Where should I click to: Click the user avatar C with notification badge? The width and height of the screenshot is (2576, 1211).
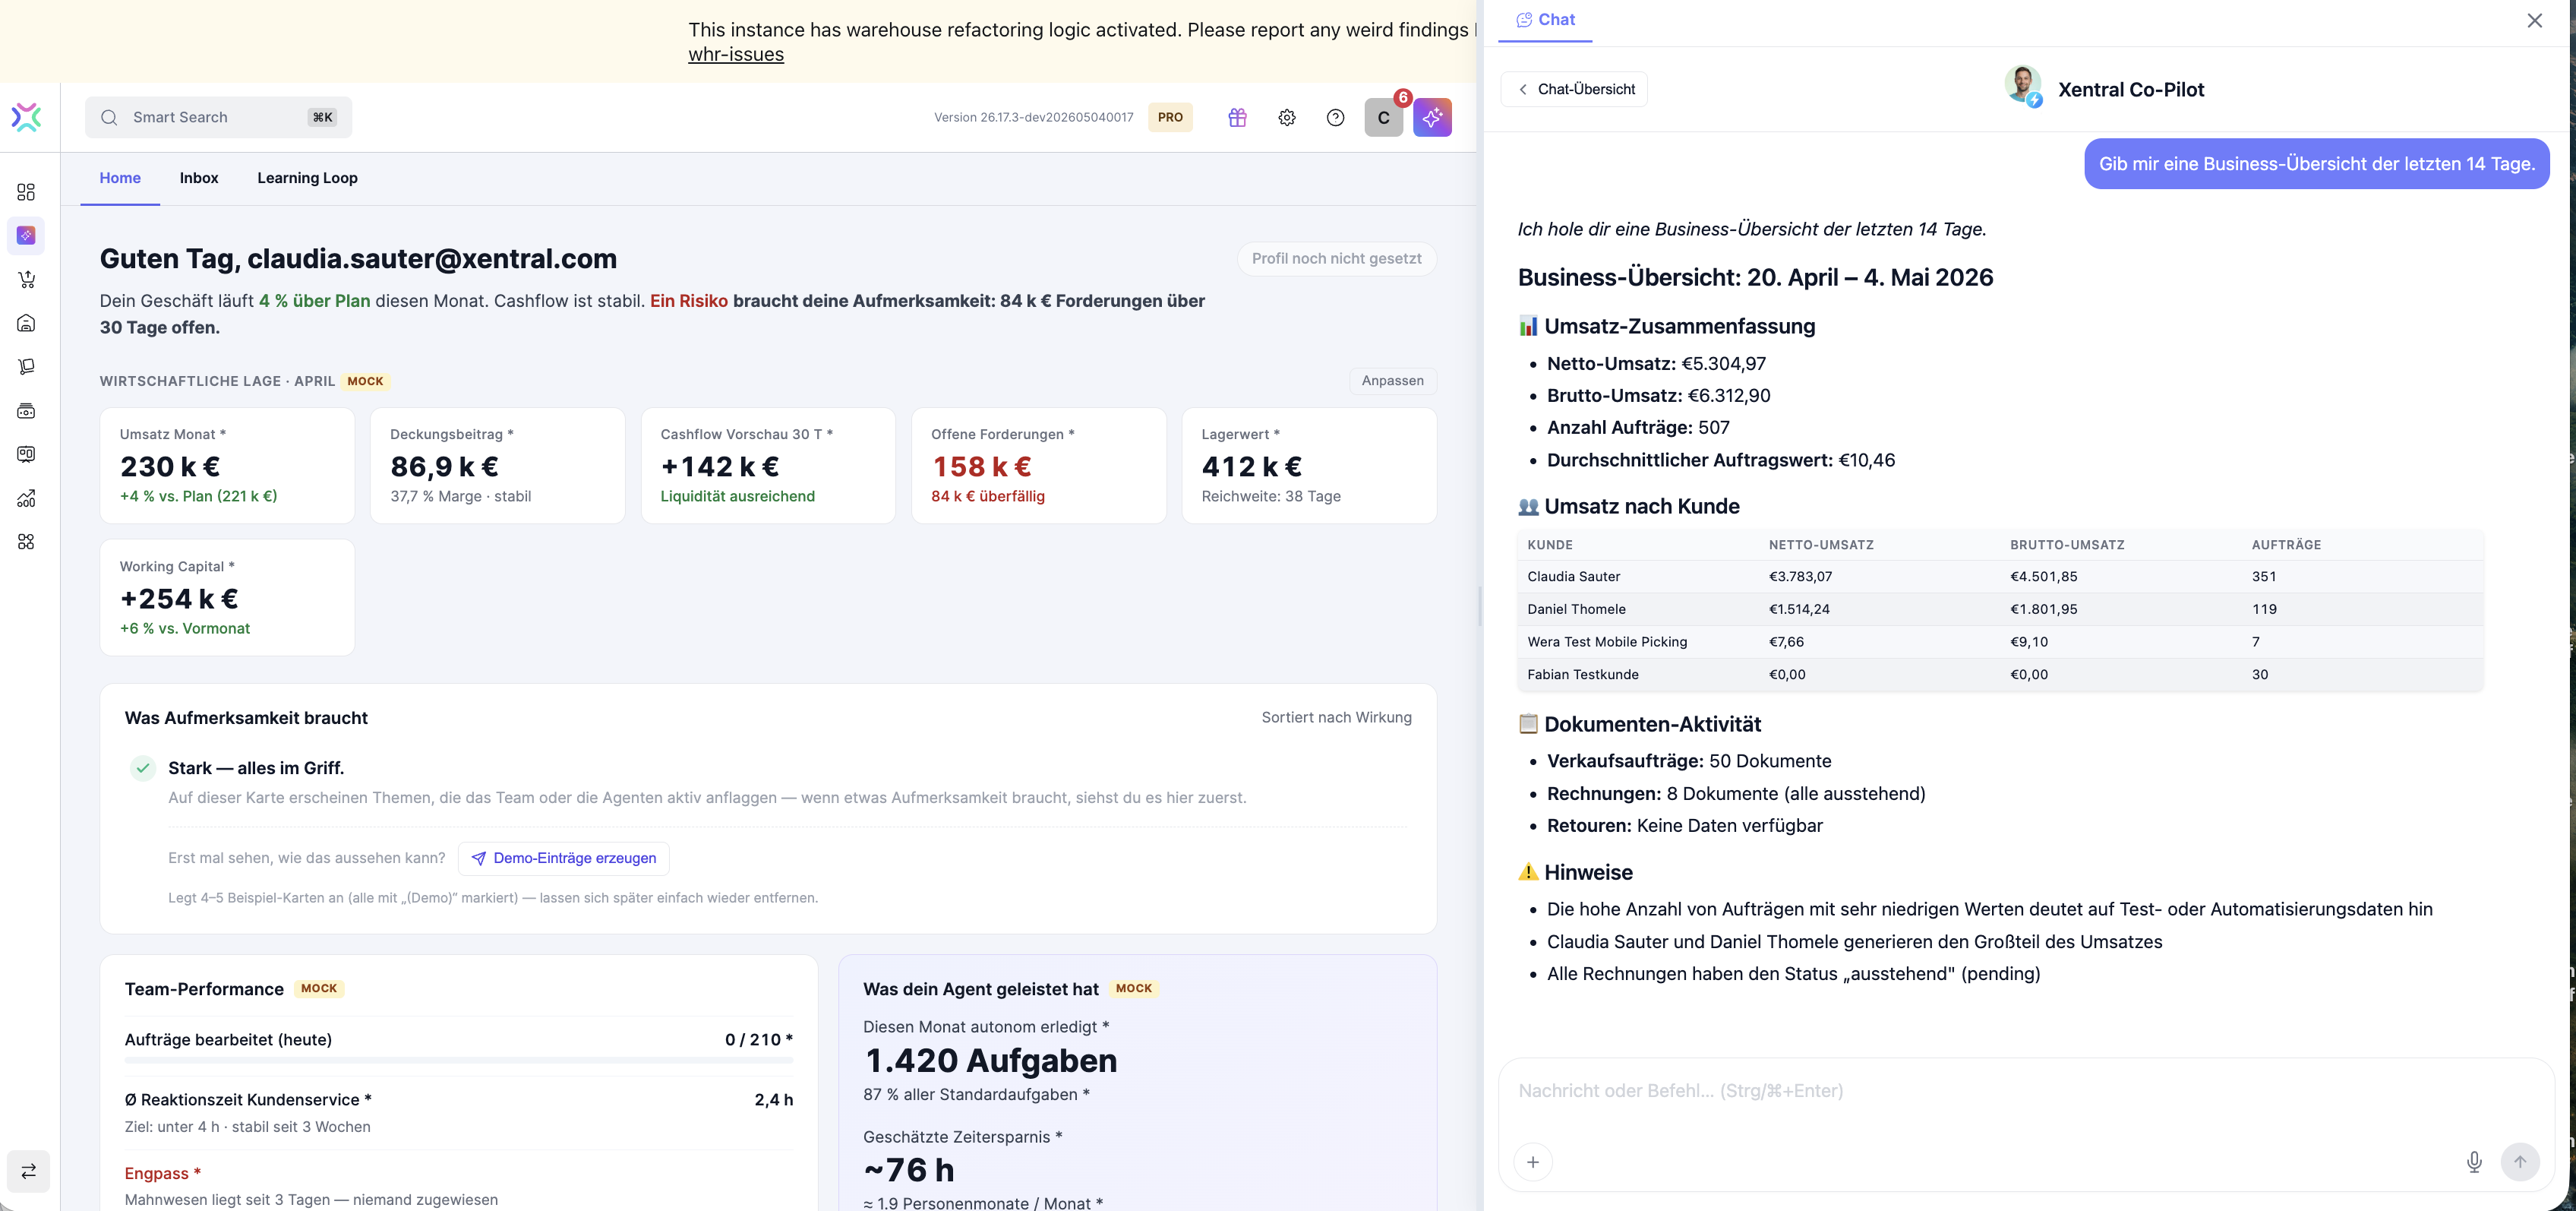[1384, 117]
